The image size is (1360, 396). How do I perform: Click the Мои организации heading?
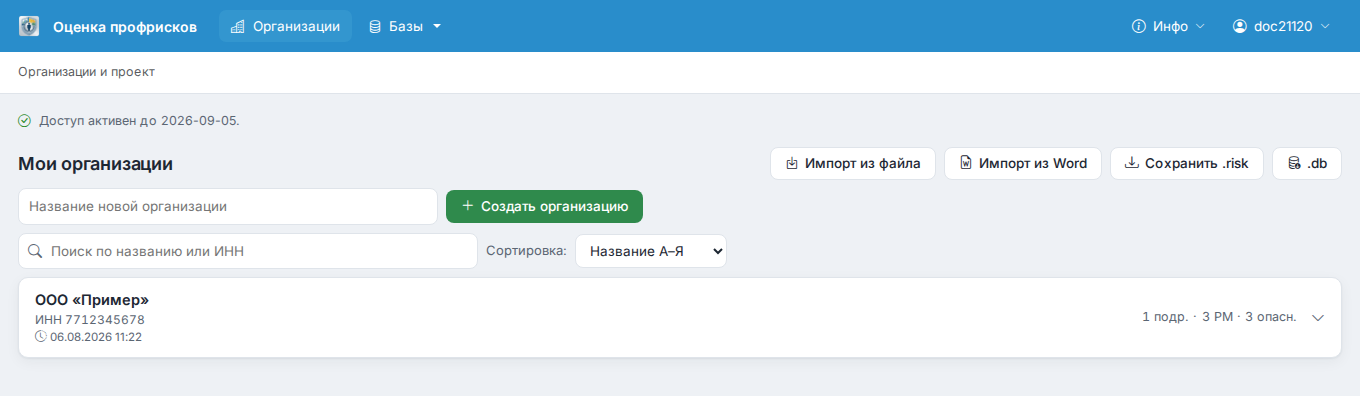[96, 164]
